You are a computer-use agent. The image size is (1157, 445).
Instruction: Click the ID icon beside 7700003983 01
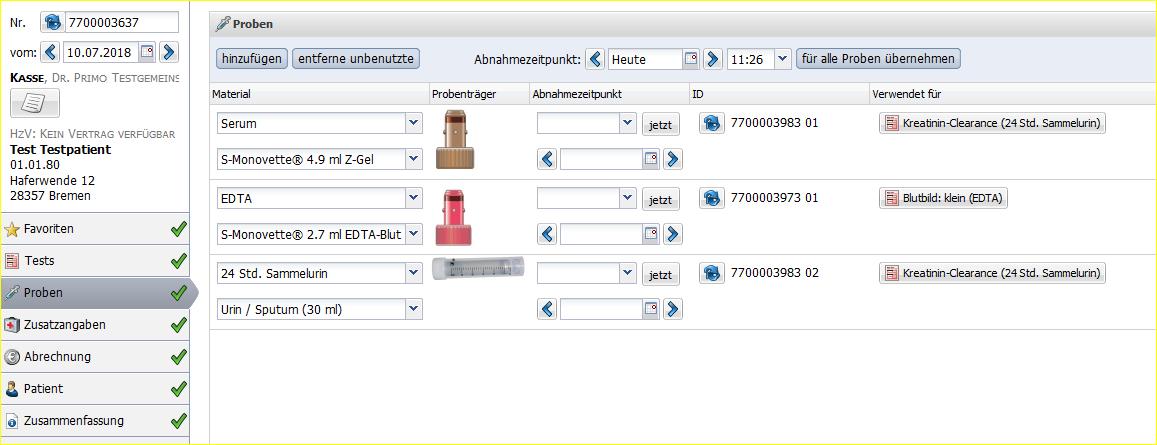click(x=712, y=123)
